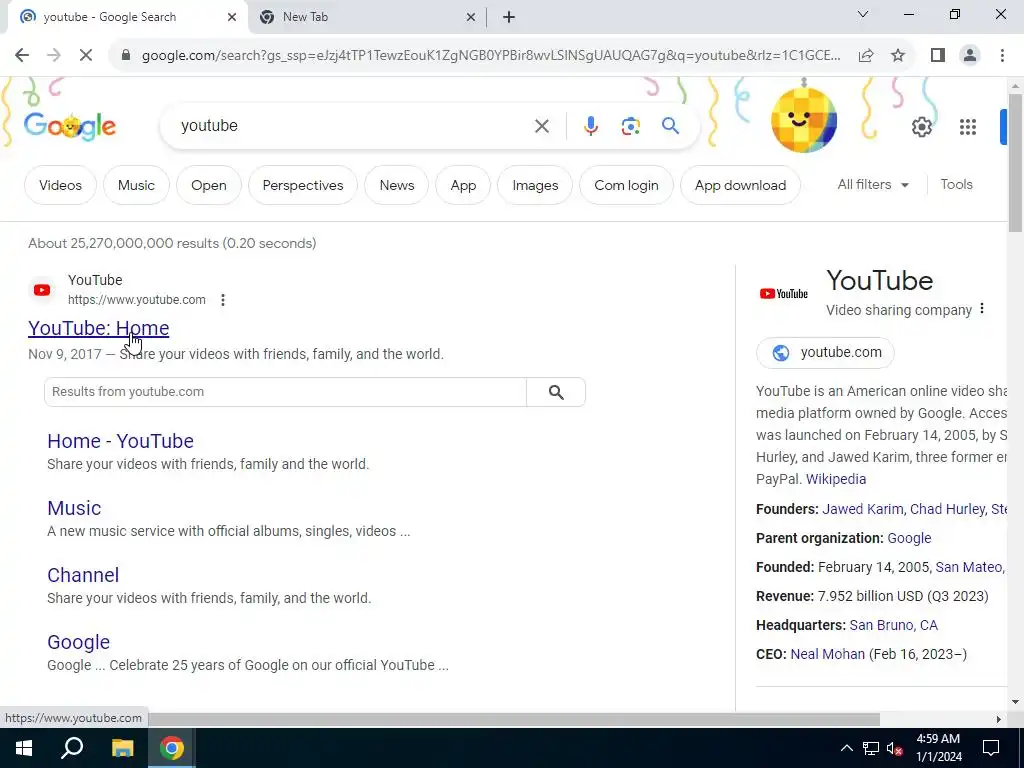Click the share page icon in address bar
Screen dimensions: 1024x768
click(866, 56)
